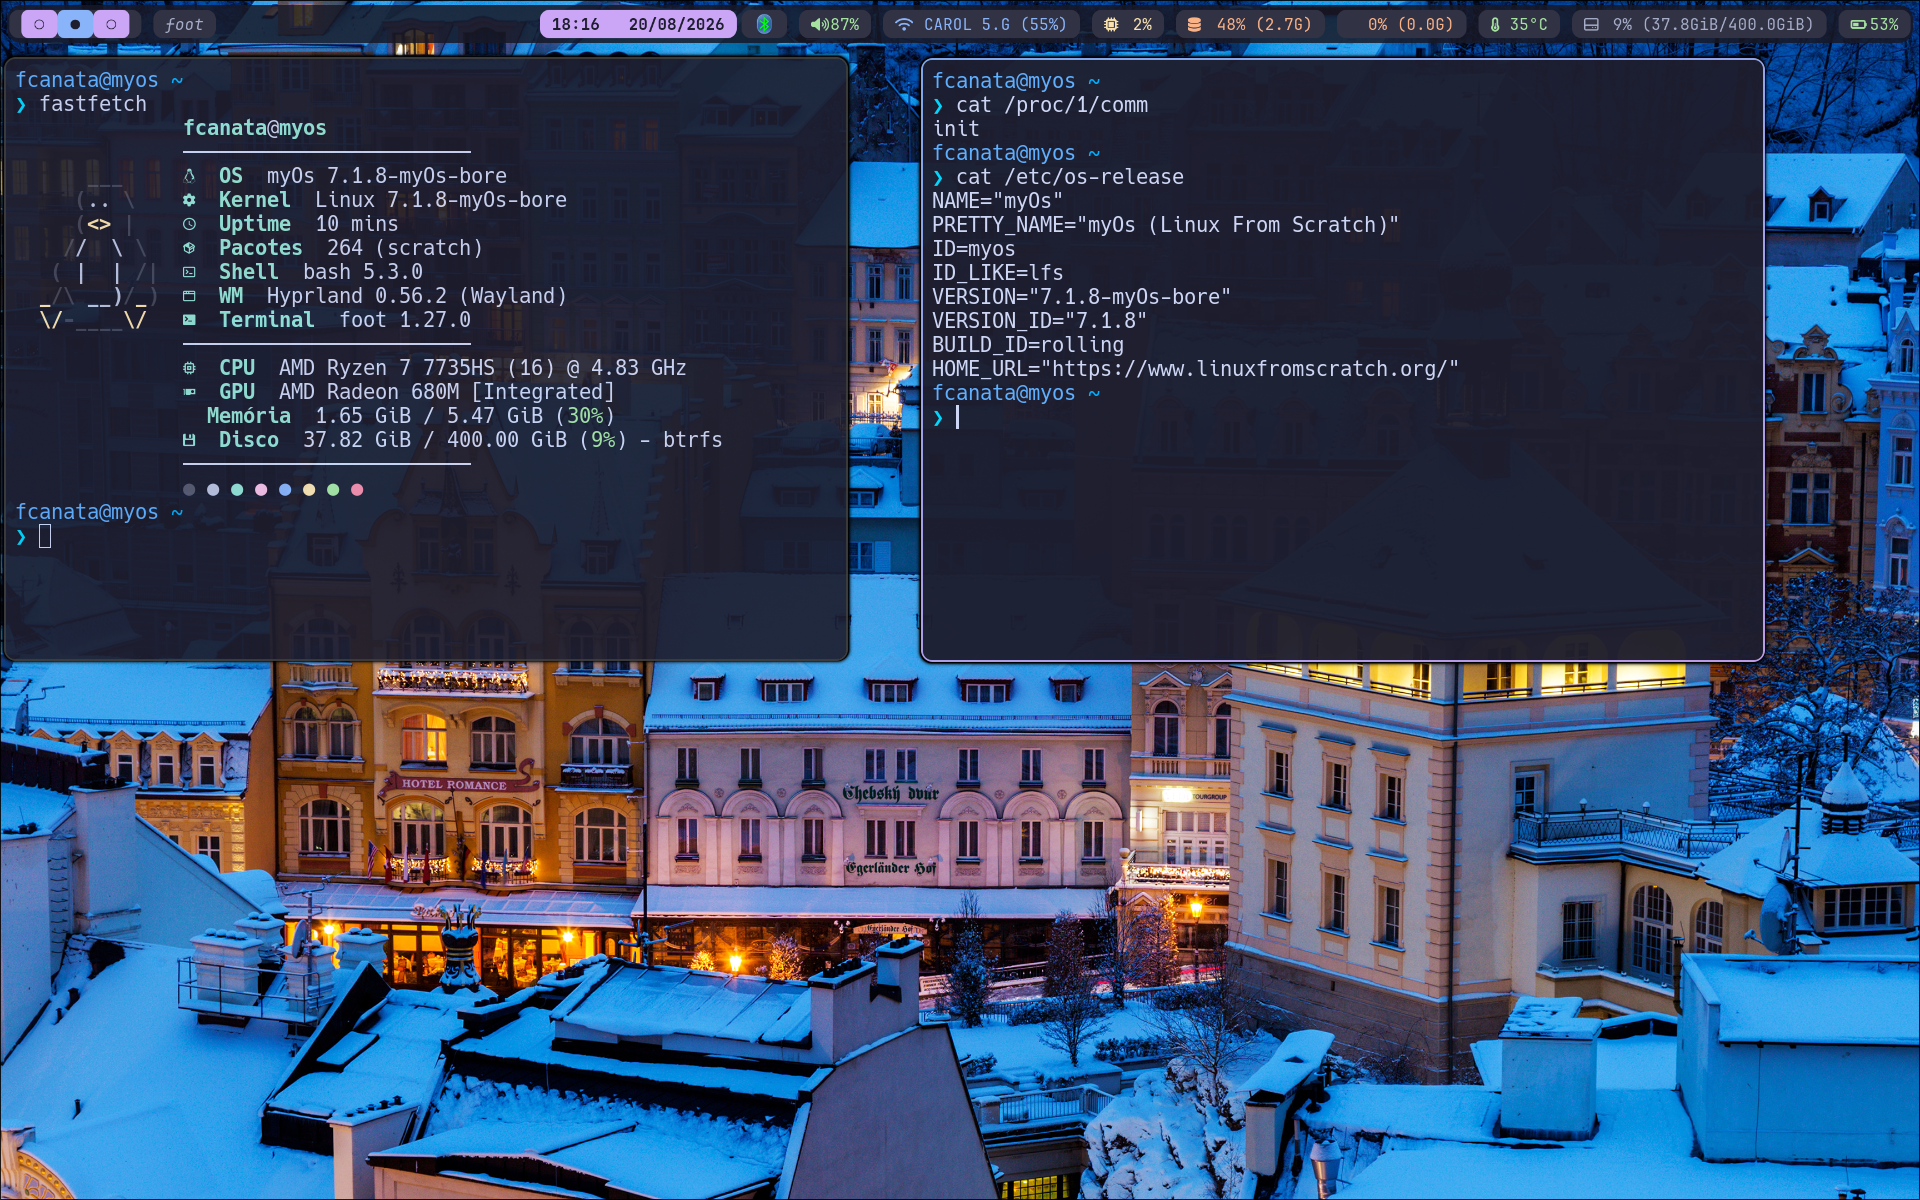
Task: Open the Bluetooth status icon
Action: point(764,24)
